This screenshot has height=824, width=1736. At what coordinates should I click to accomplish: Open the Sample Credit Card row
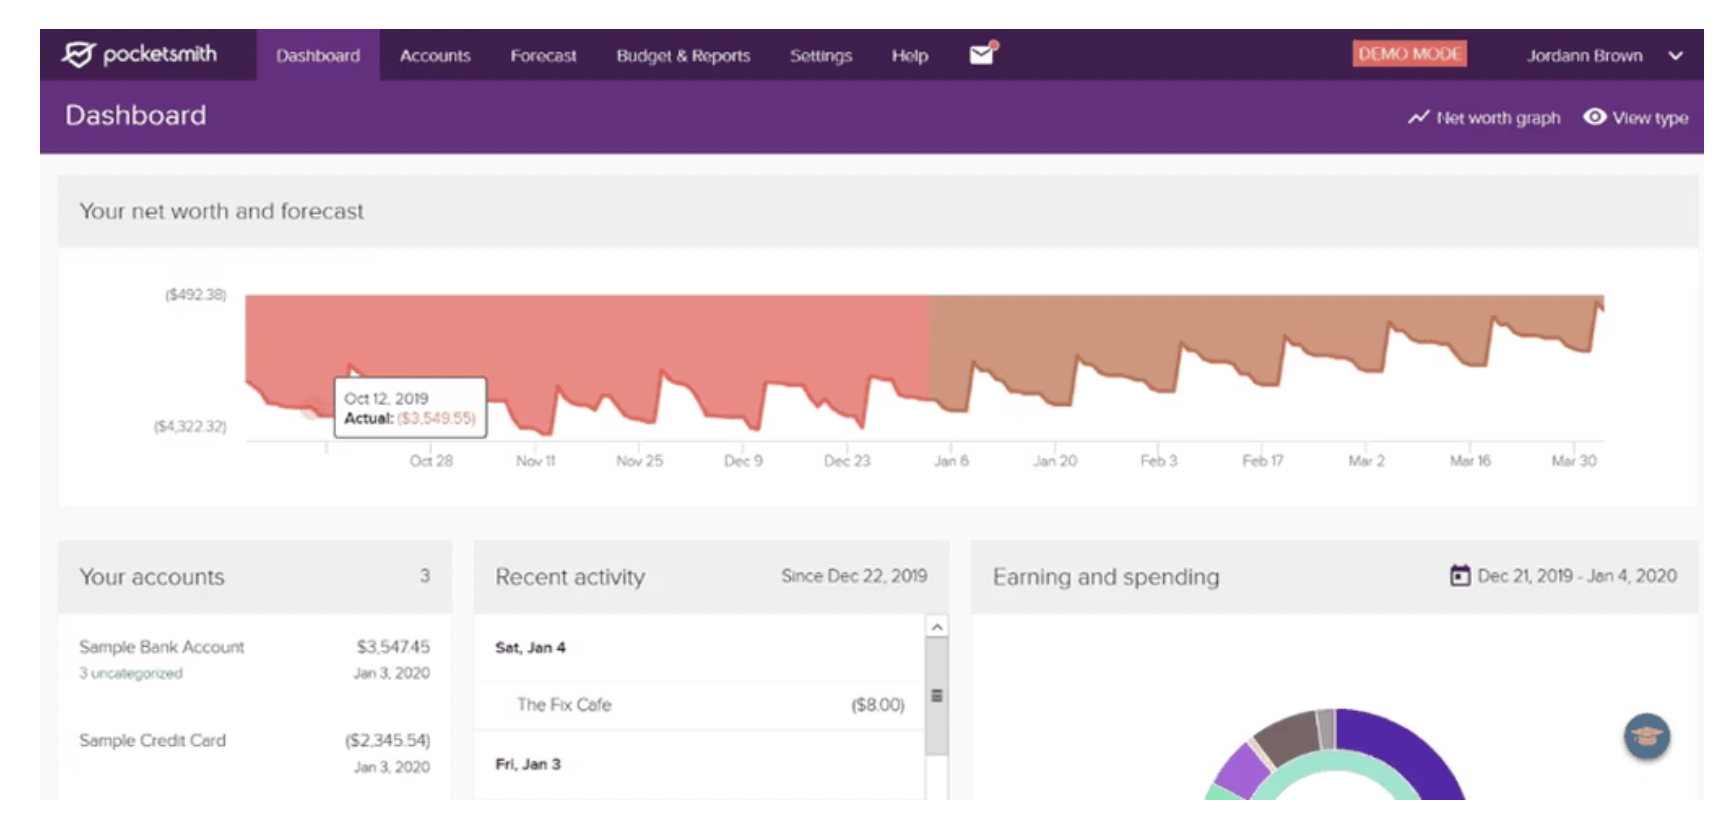pyautogui.click(x=254, y=753)
